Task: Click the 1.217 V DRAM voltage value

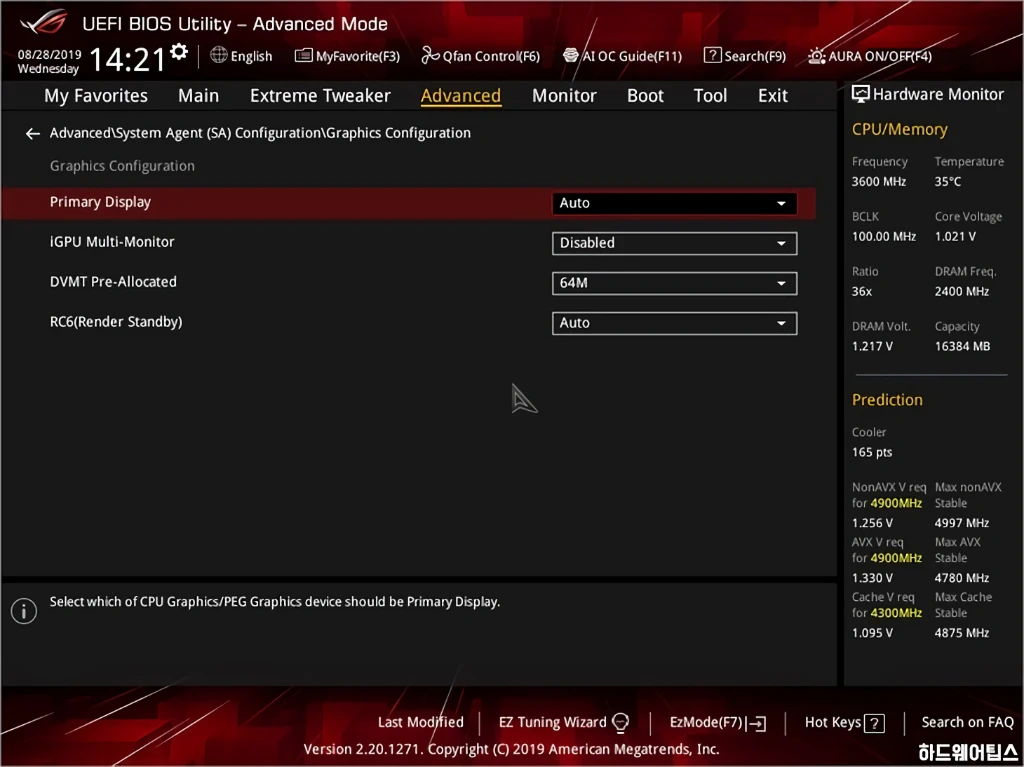Action: tap(872, 346)
